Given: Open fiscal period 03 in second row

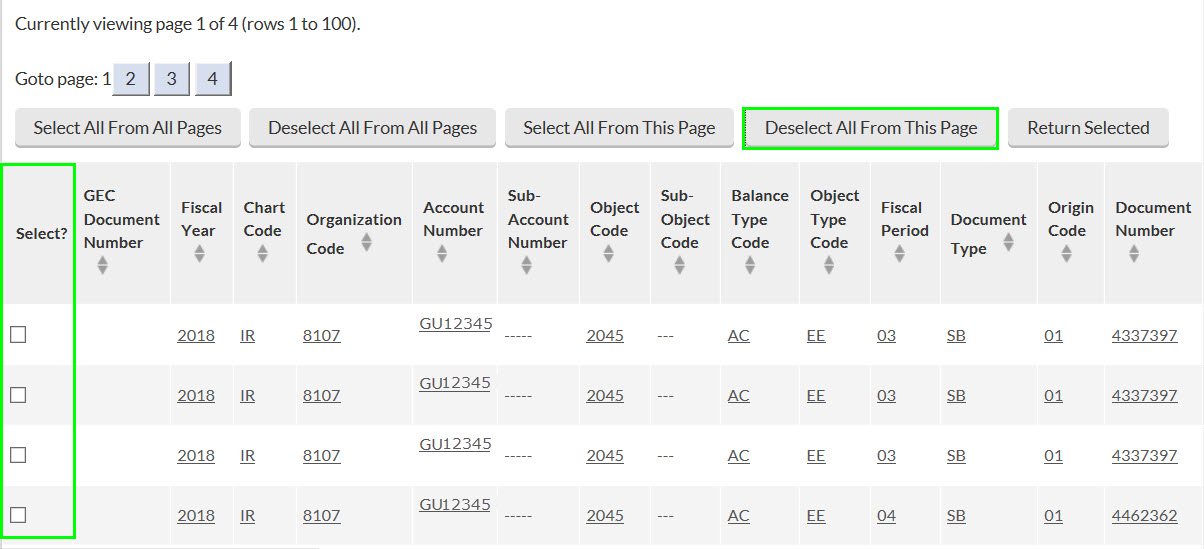Looking at the screenshot, I should (x=887, y=396).
